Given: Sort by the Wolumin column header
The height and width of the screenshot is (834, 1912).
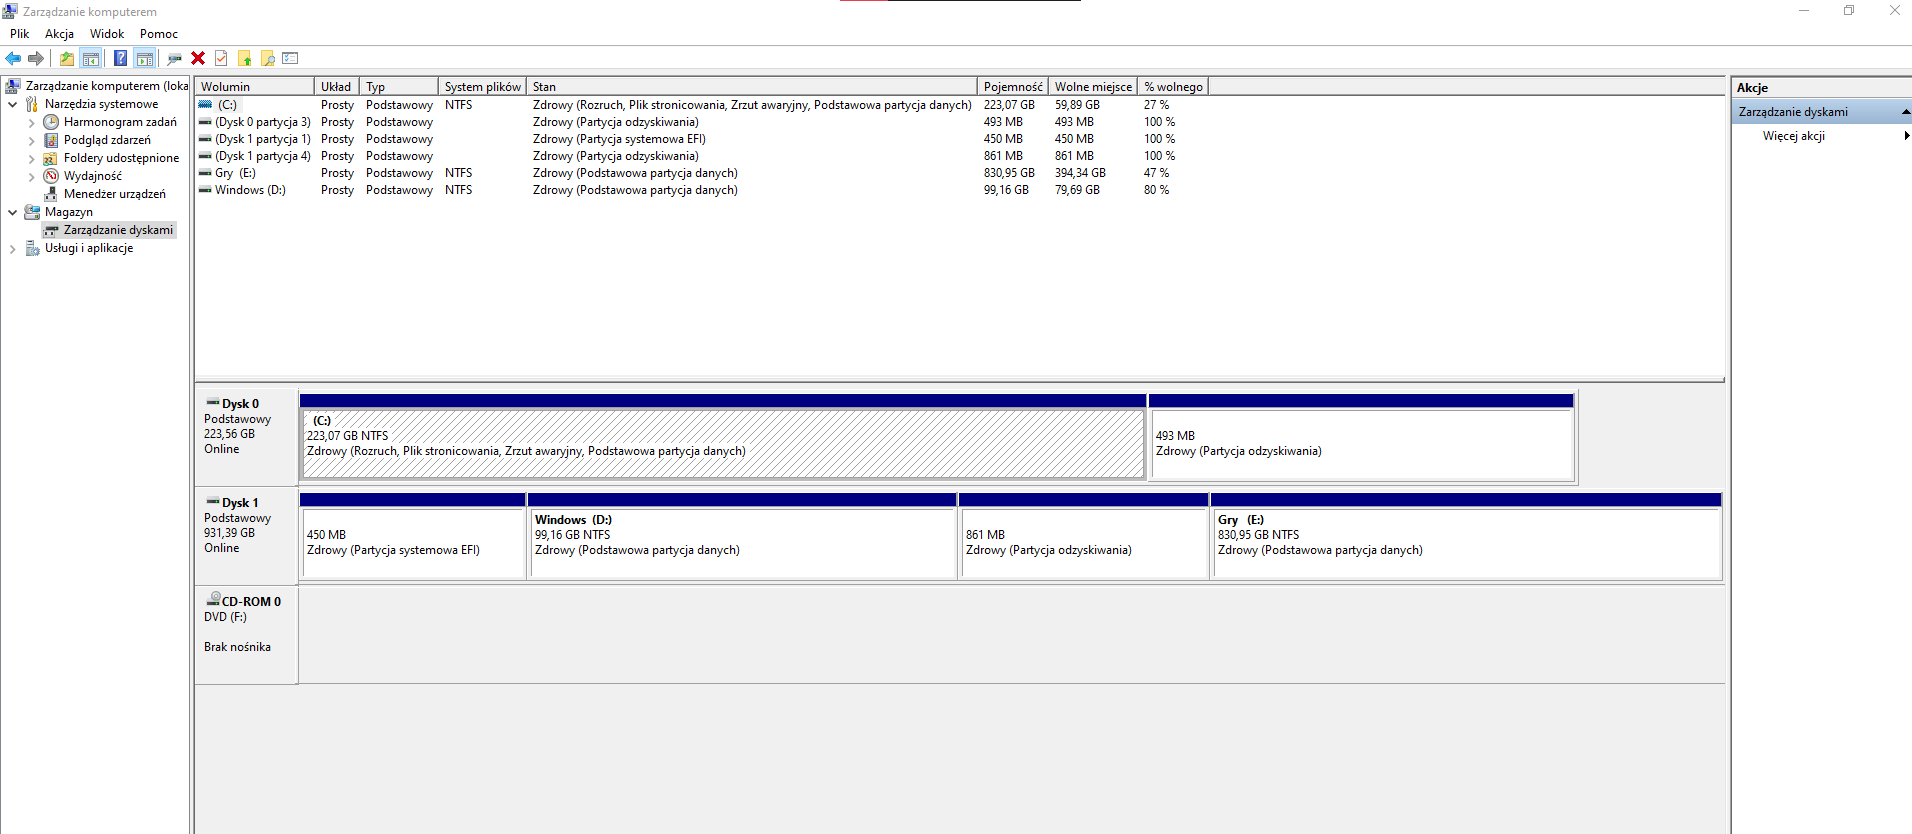Looking at the screenshot, I should [x=255, y=87].
